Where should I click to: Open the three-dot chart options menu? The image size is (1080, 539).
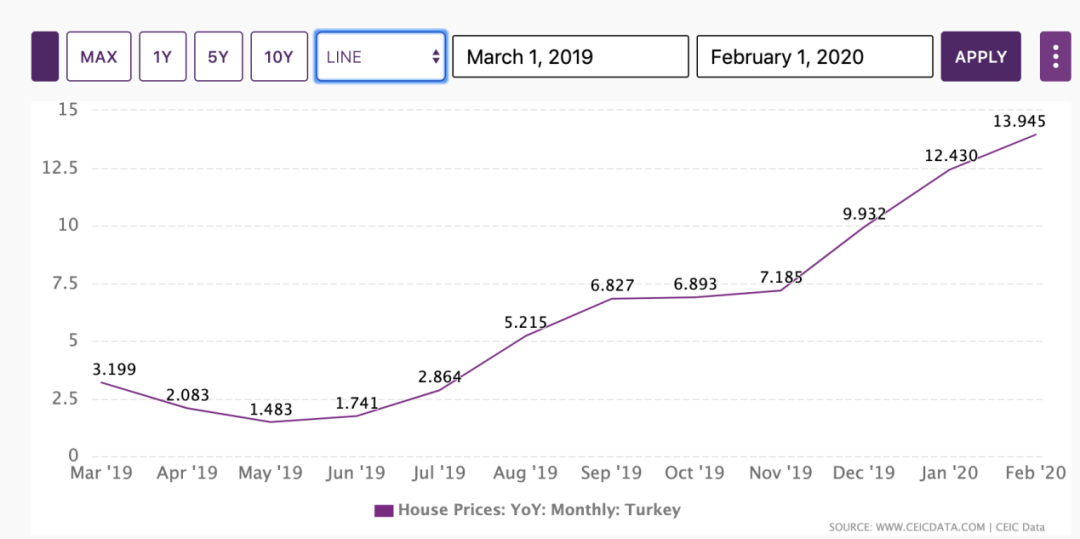pos(1055,57)
